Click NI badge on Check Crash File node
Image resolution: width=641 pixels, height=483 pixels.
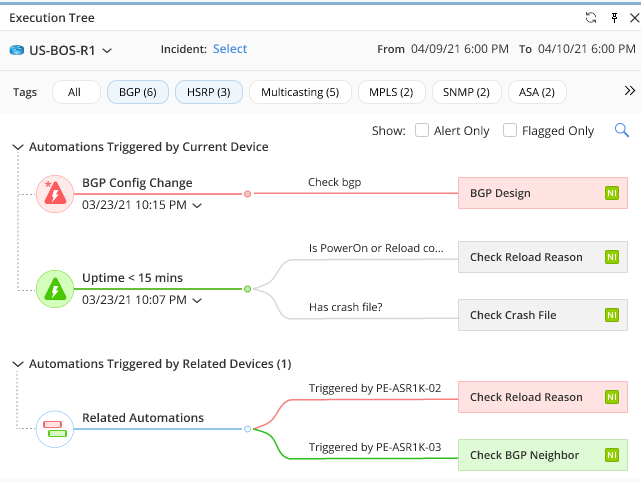(612, 315)
